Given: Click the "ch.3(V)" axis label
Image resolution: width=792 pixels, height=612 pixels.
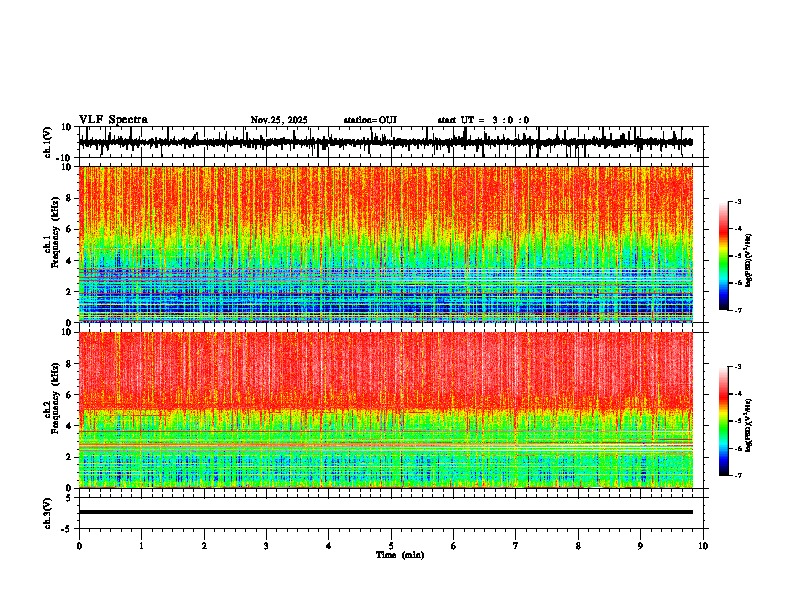Looking at the screenshot, I should coord(48,513).
